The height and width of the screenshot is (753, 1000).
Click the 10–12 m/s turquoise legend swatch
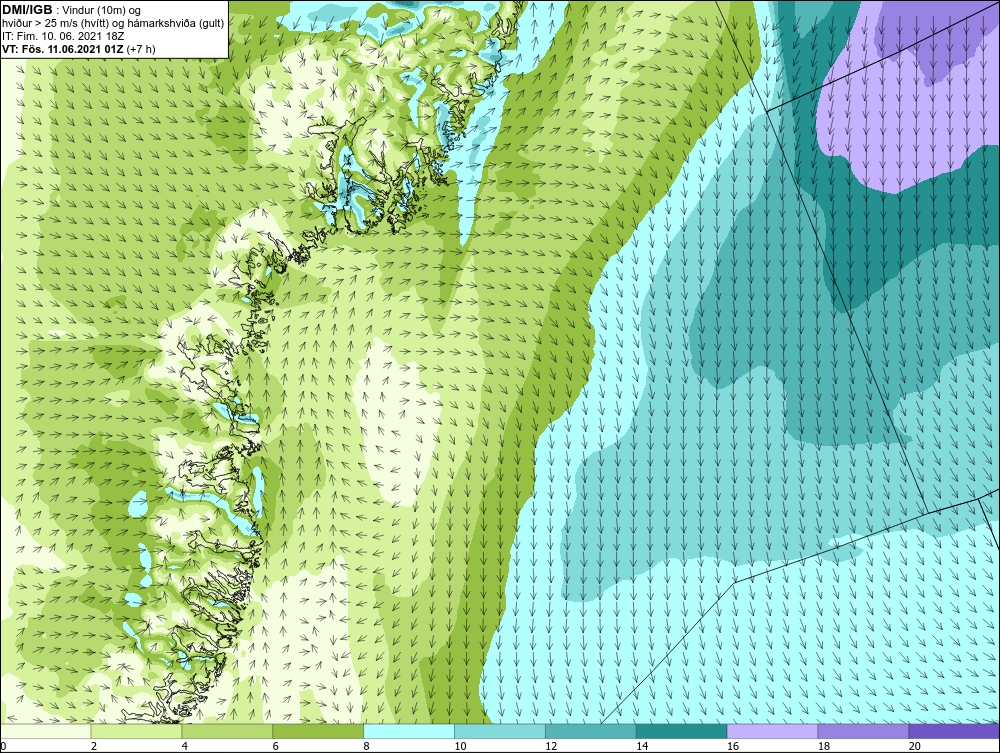click(500, 731)
